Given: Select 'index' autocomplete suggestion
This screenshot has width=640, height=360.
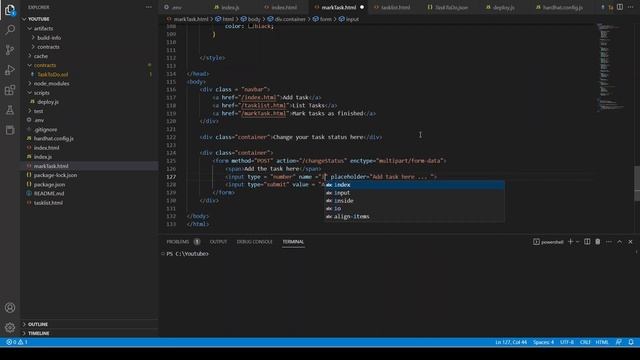Looking at the screenshot, I should [x=414, y=185].
